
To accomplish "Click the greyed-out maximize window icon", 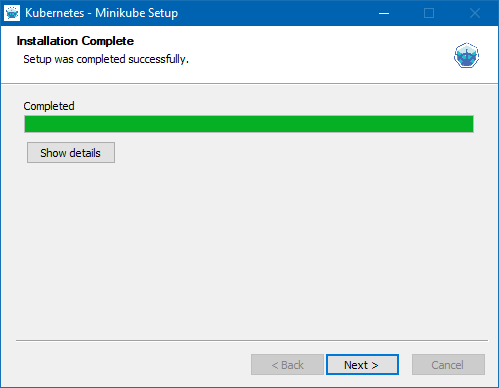I will (429, 13).
